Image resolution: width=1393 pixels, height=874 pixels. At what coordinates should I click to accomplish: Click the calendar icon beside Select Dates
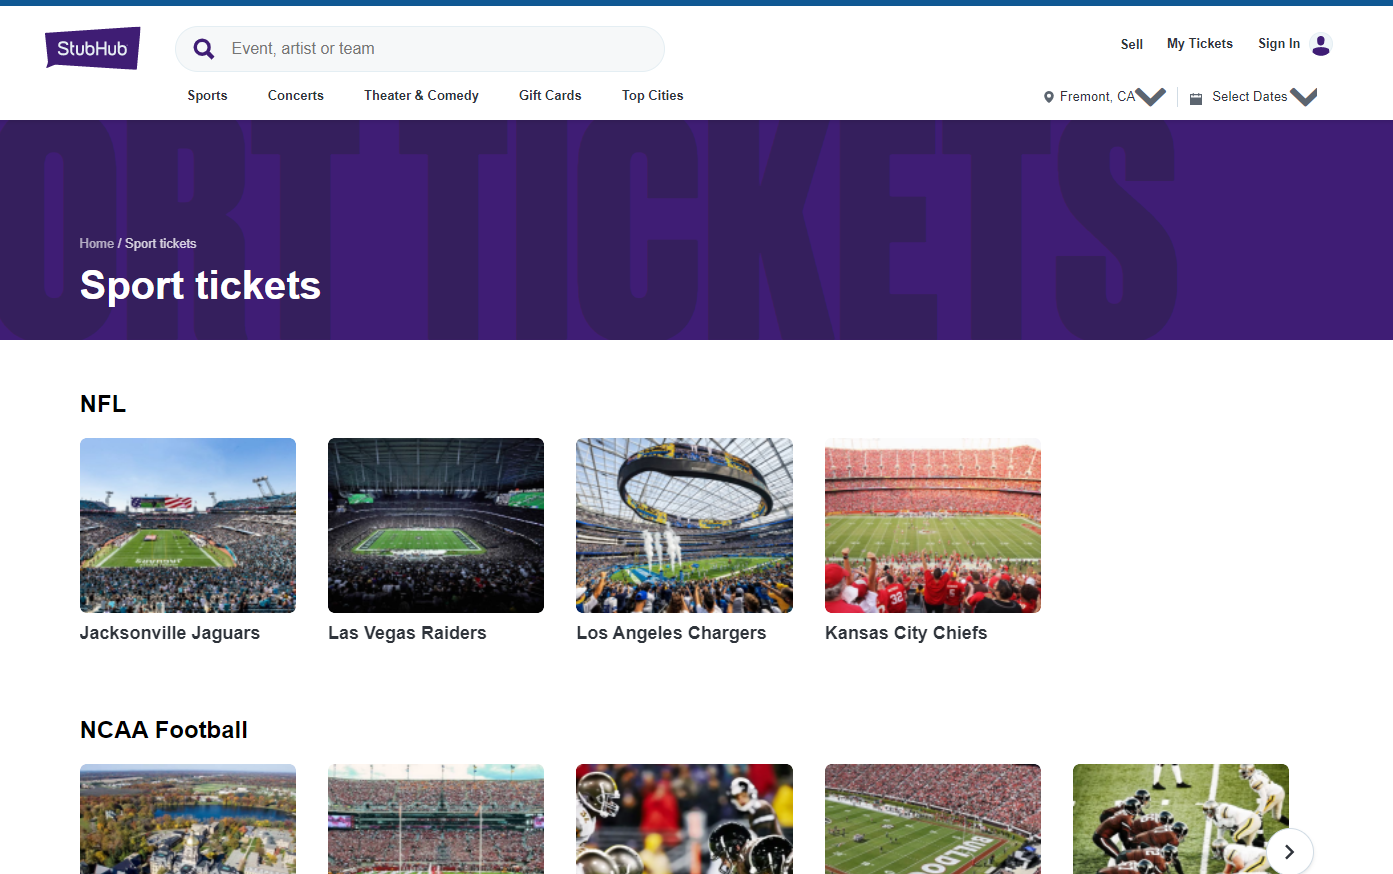pos(1196,98)
